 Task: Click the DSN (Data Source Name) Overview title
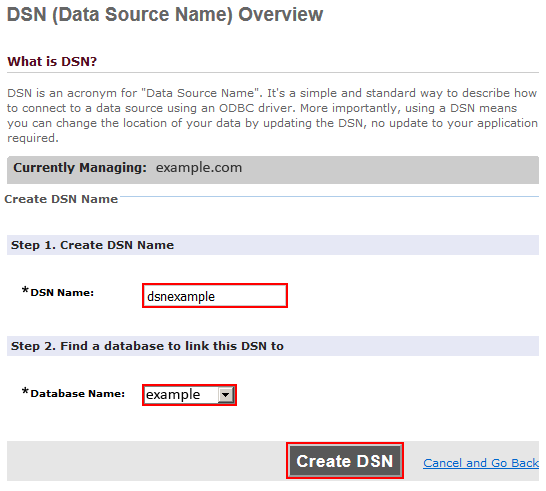coord(165,15)
